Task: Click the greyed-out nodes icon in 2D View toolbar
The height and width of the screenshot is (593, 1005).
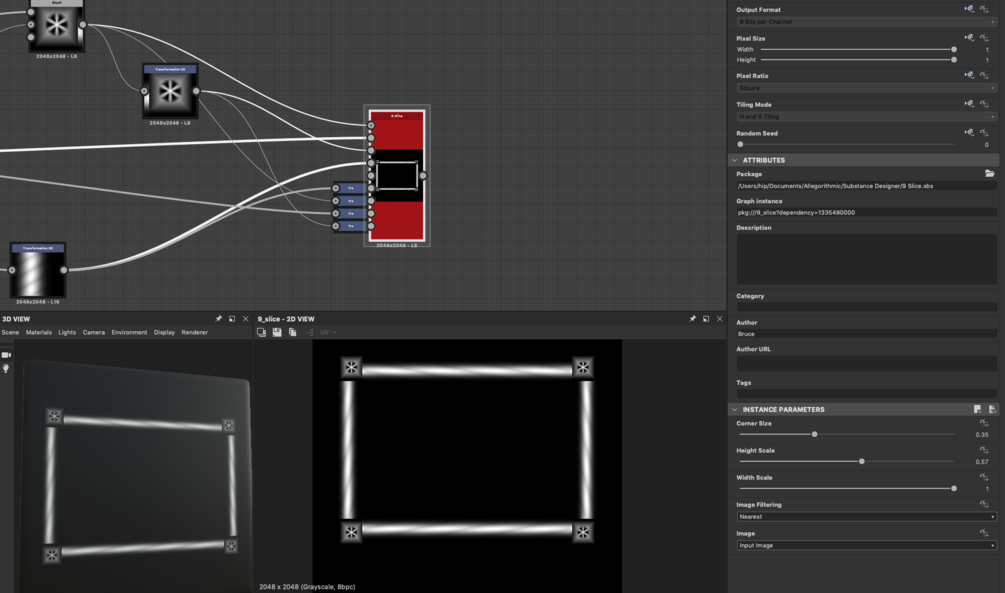Action: (310, 332)
